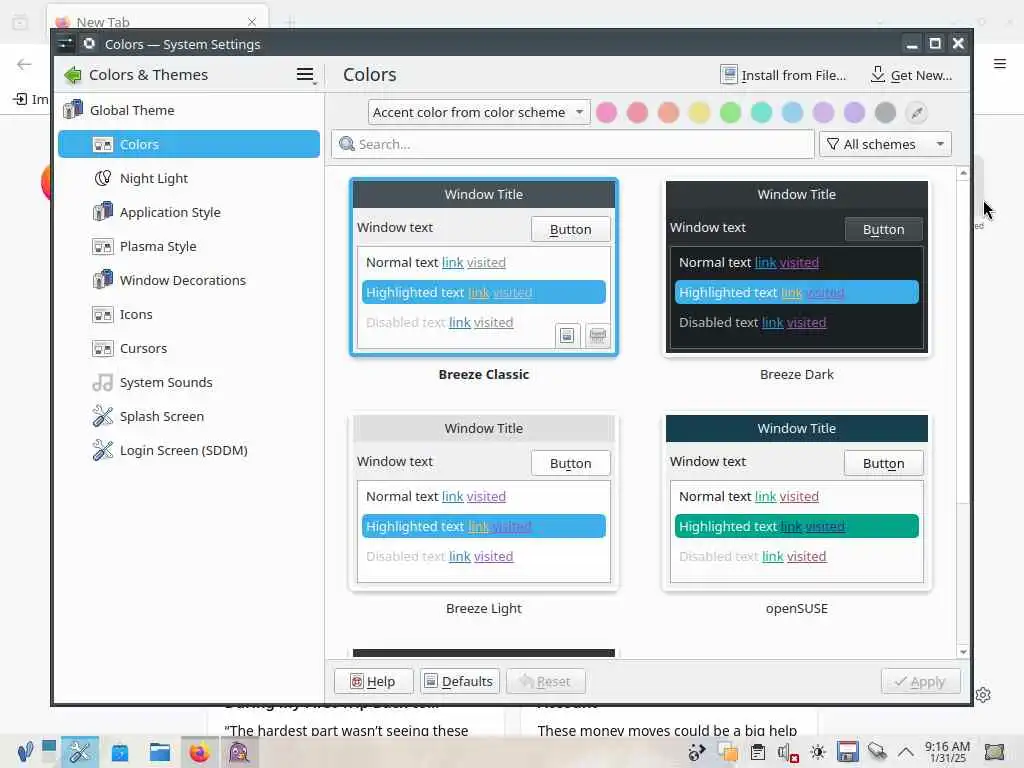This screenshot has height=768, width=1024.
Task: Open Window Decorations settings
Action: 189,280
